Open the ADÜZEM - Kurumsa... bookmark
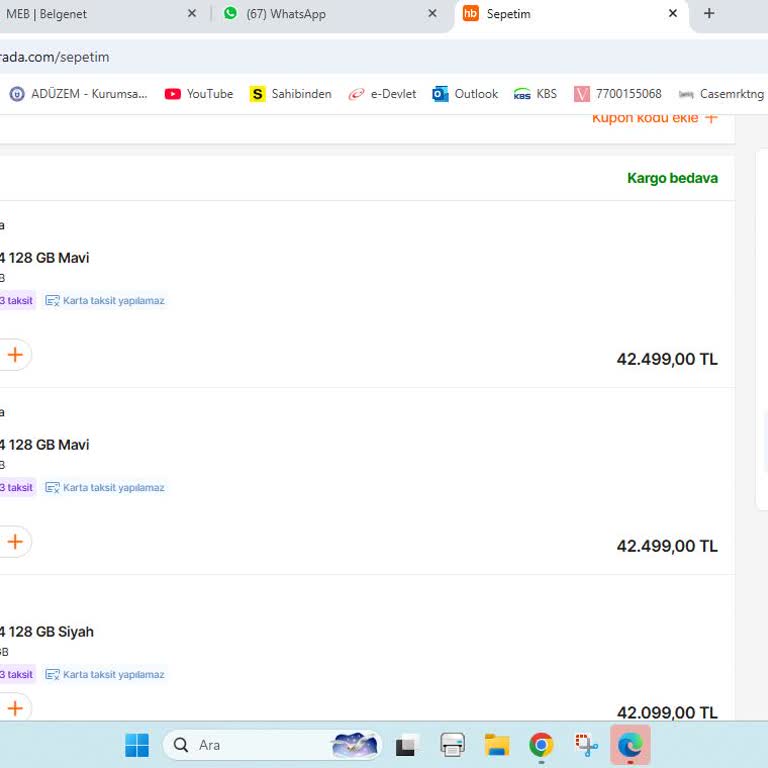 (x=78, y=94)
